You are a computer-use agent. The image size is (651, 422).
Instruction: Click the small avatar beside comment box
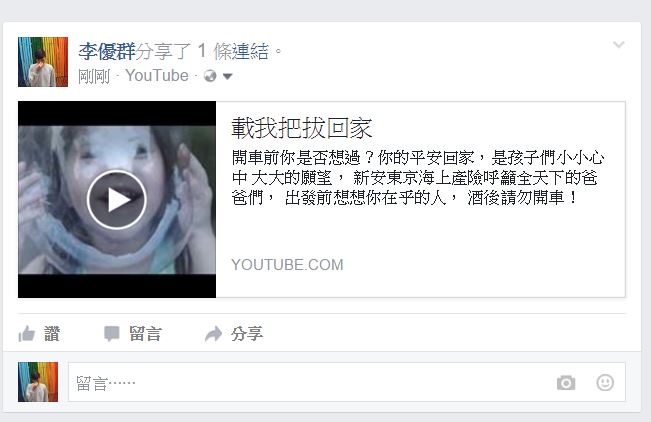point(38,382)
